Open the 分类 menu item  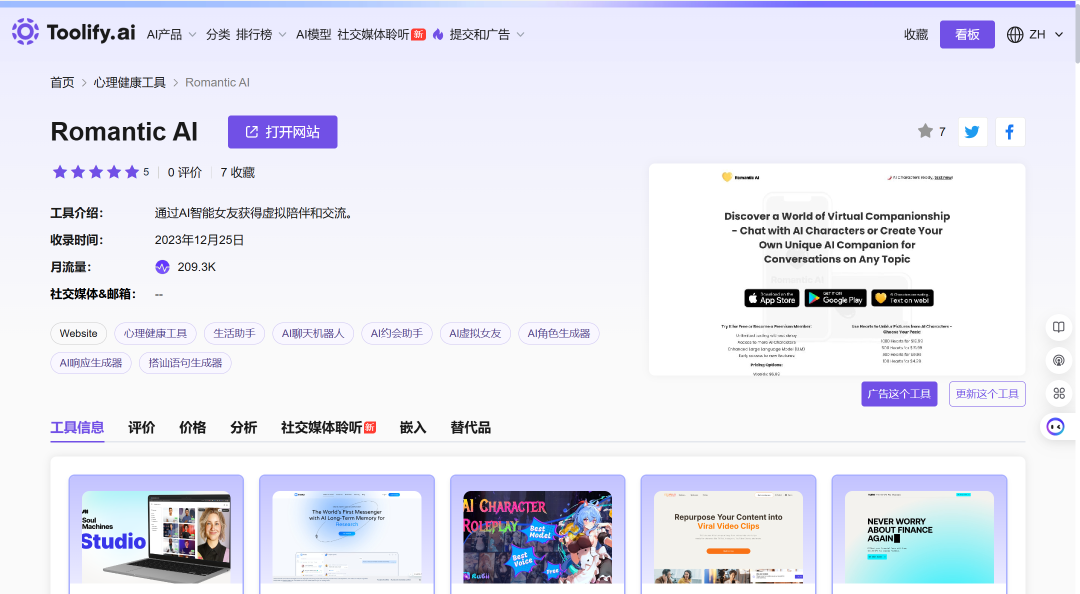[218, 34]
